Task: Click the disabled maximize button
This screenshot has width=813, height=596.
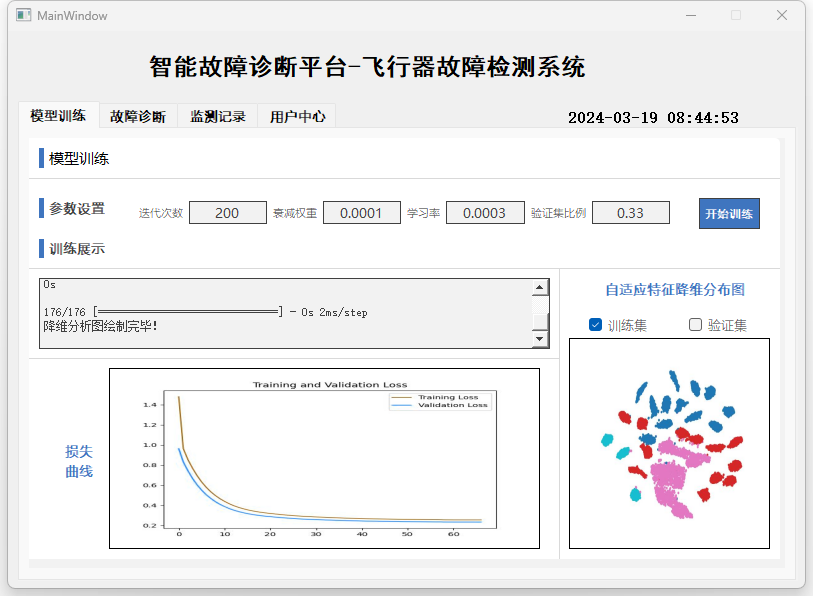Action: (736, 16)
